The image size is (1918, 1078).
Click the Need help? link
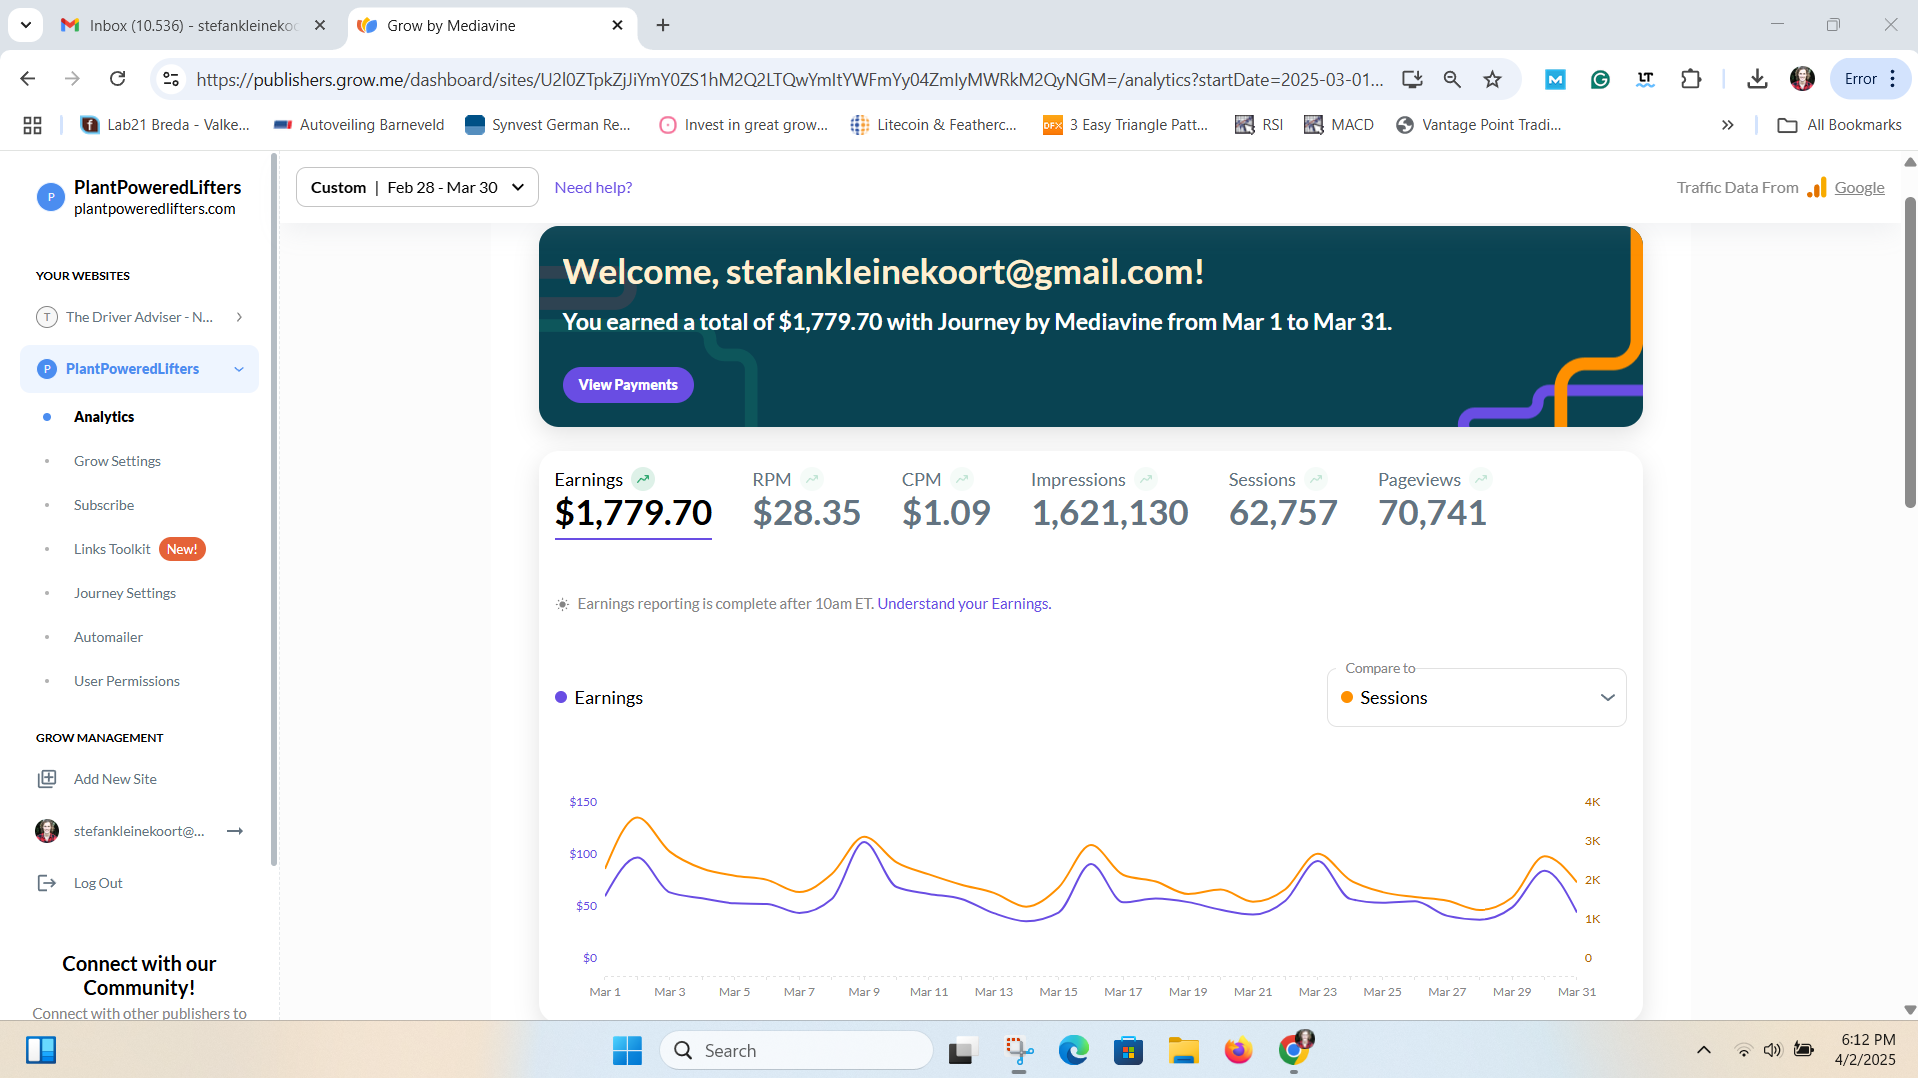click(593, 187)
